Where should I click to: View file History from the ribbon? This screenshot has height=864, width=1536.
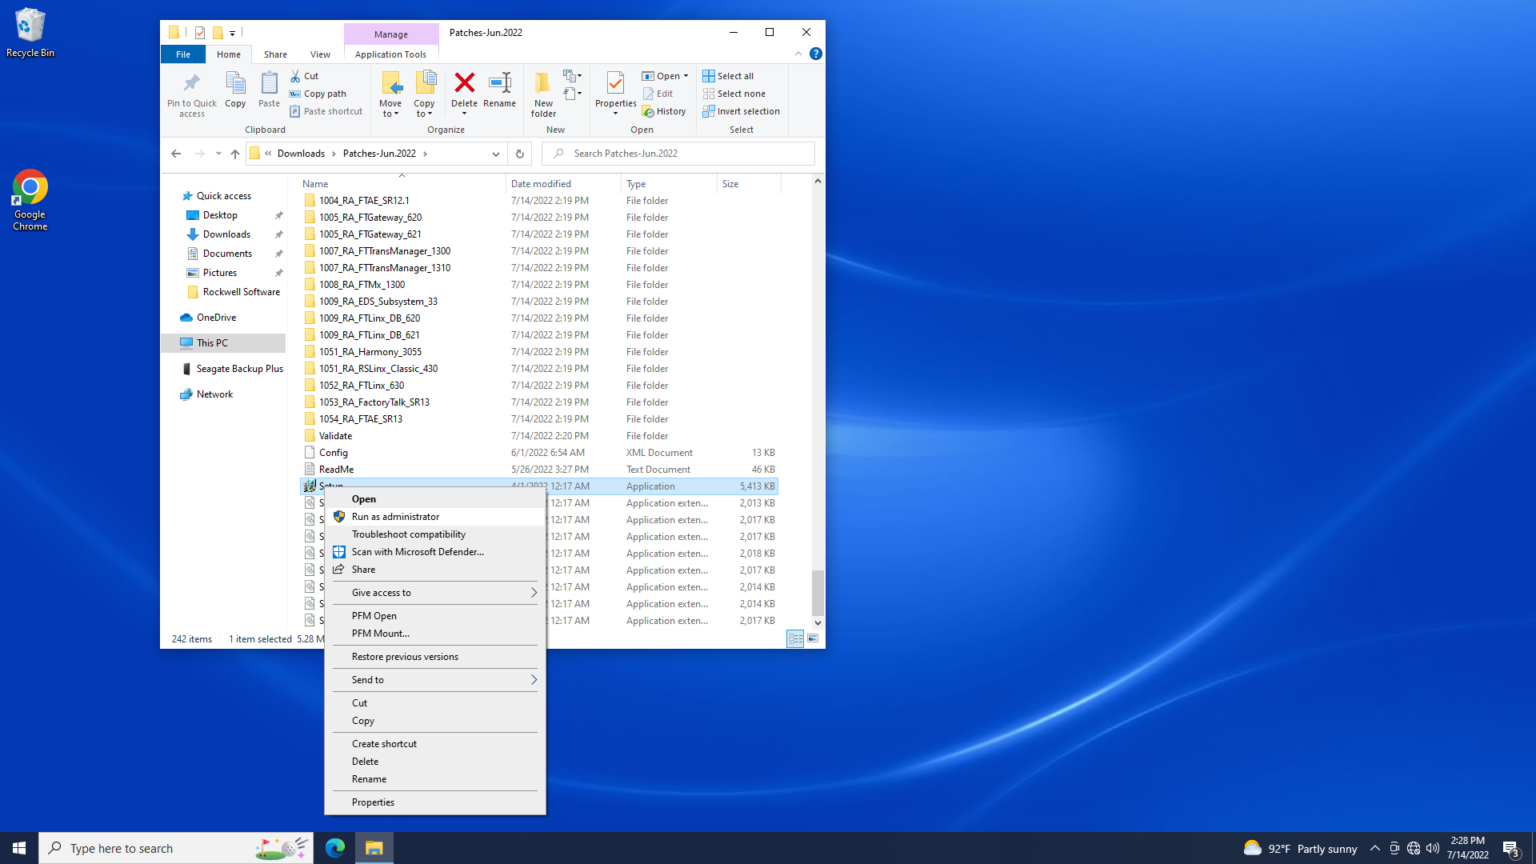(x=664, y=111)
